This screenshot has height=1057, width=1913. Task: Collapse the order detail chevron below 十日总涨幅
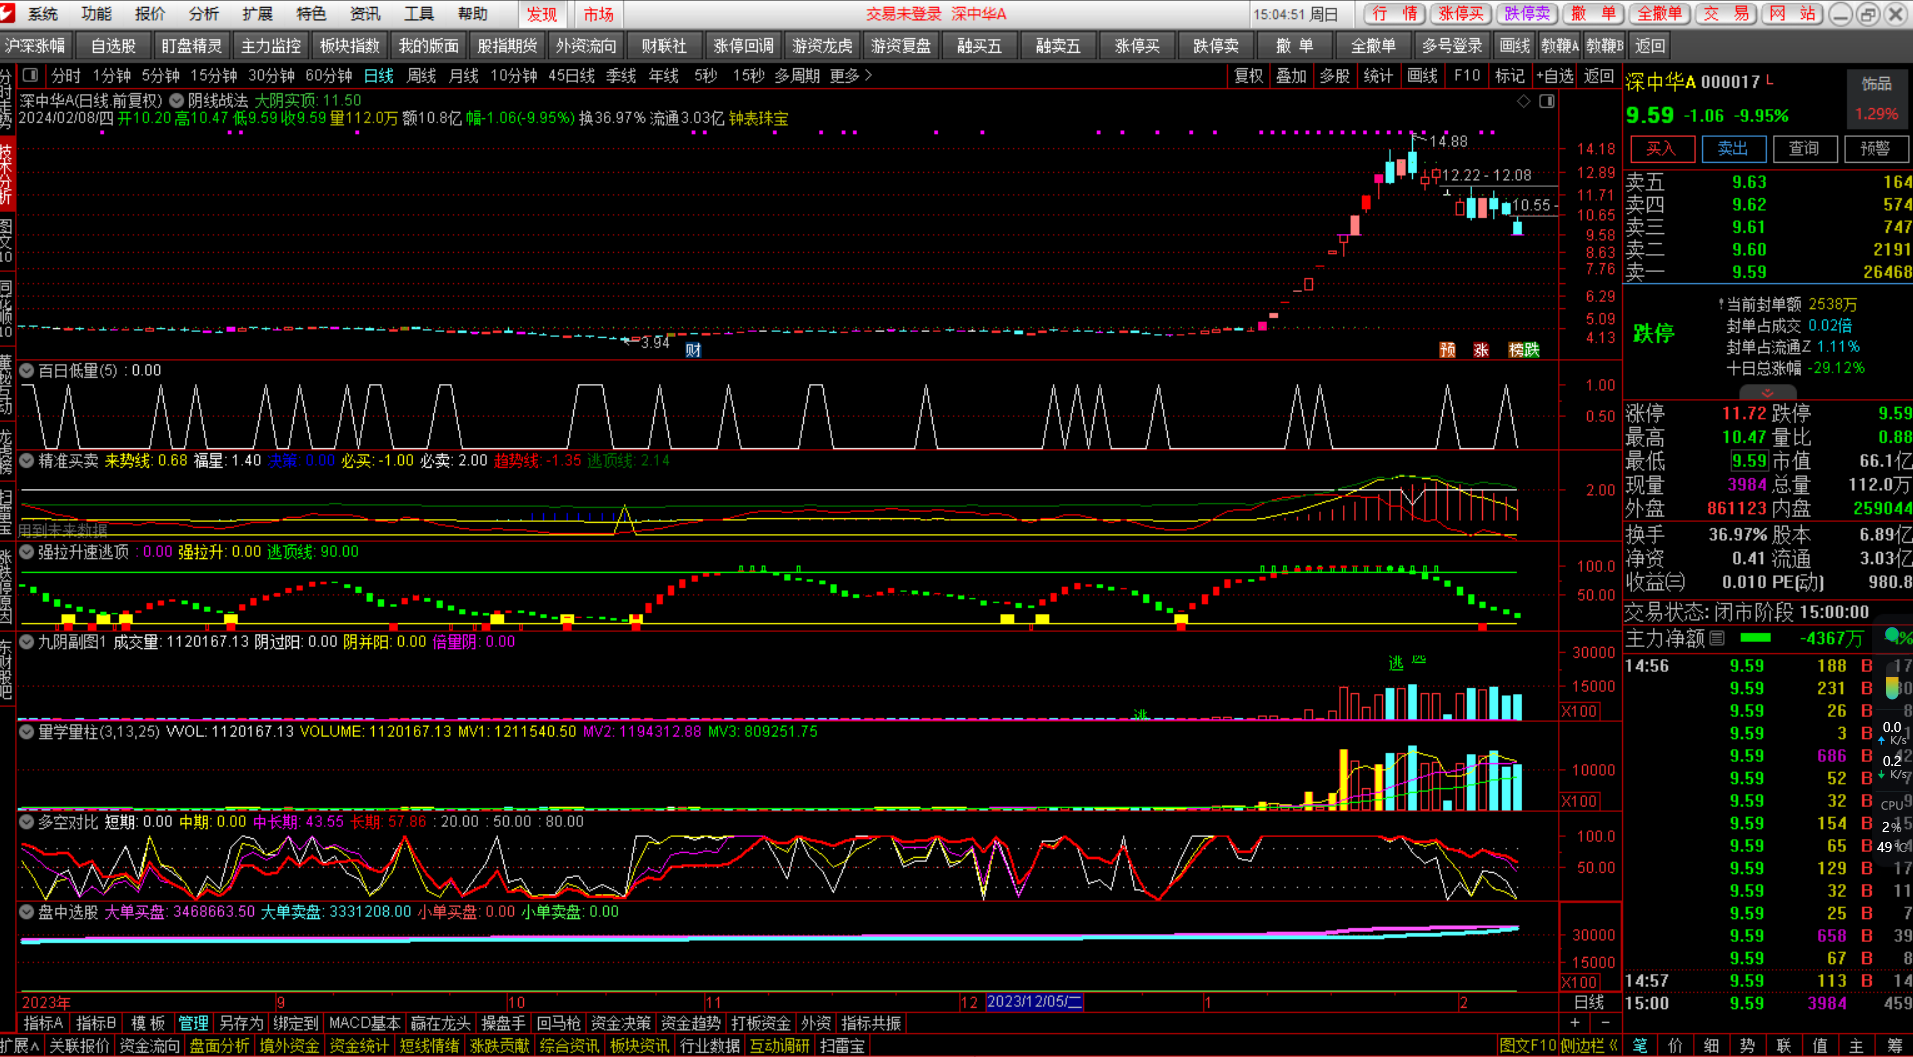1767,393
